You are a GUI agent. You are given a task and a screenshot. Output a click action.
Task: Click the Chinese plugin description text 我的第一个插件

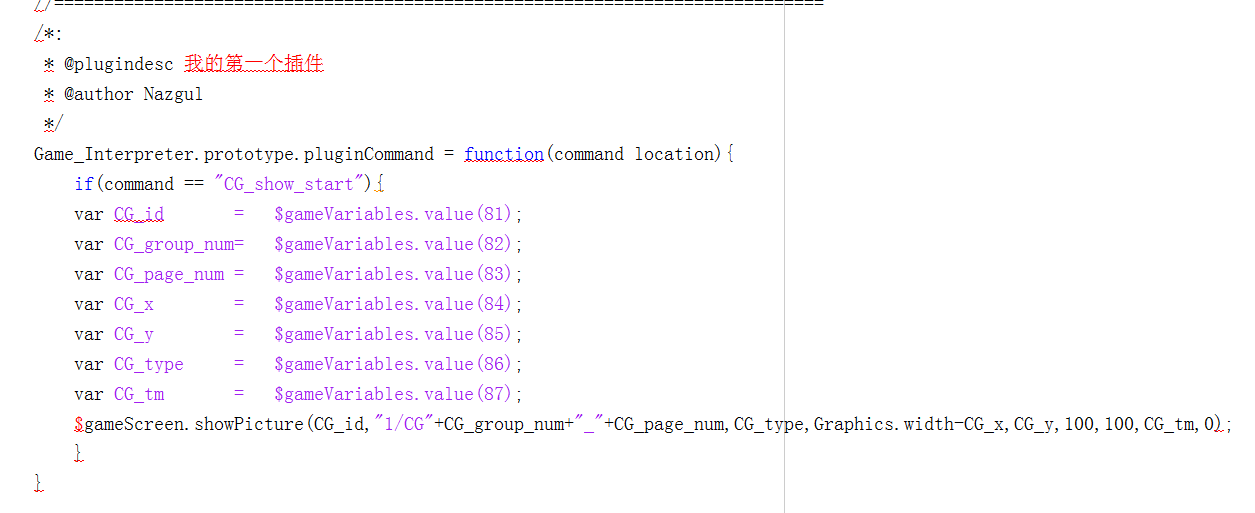click(x=254, y=64)
